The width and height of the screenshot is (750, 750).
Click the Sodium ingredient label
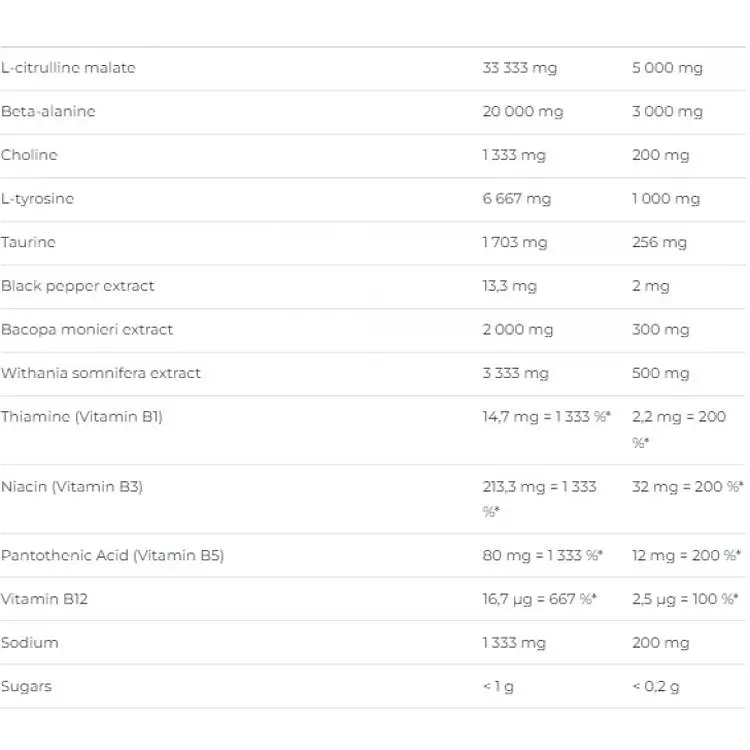click(30, 642)
